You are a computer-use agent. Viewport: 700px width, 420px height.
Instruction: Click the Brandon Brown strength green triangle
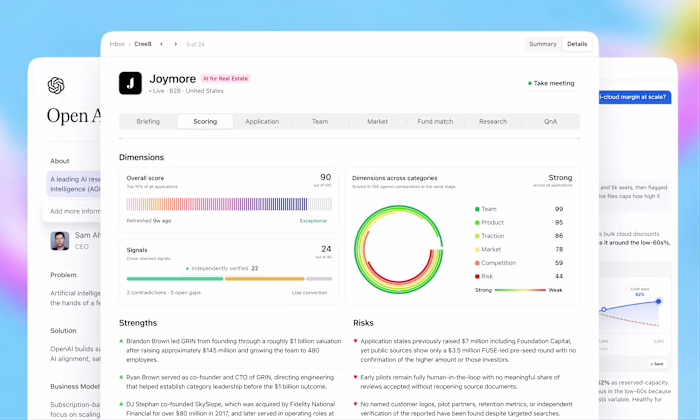point(121,341)
